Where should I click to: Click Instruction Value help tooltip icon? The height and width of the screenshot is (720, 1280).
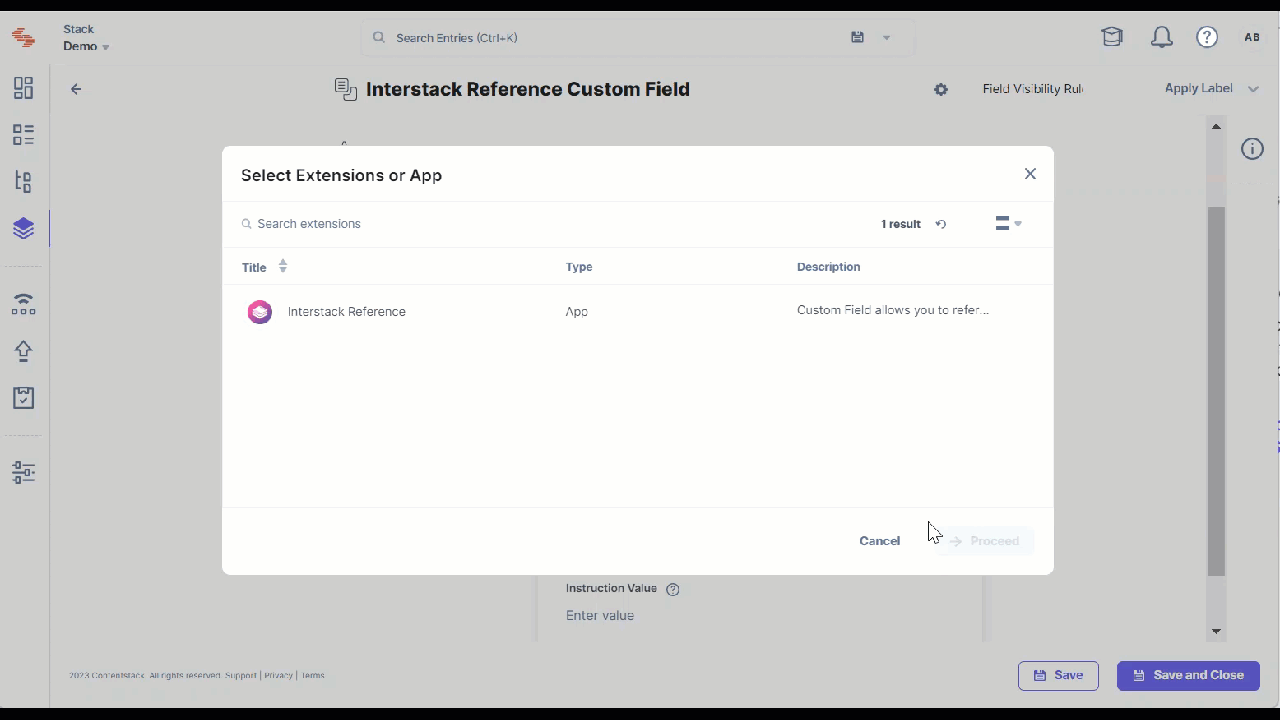click(x=673, y=589)
